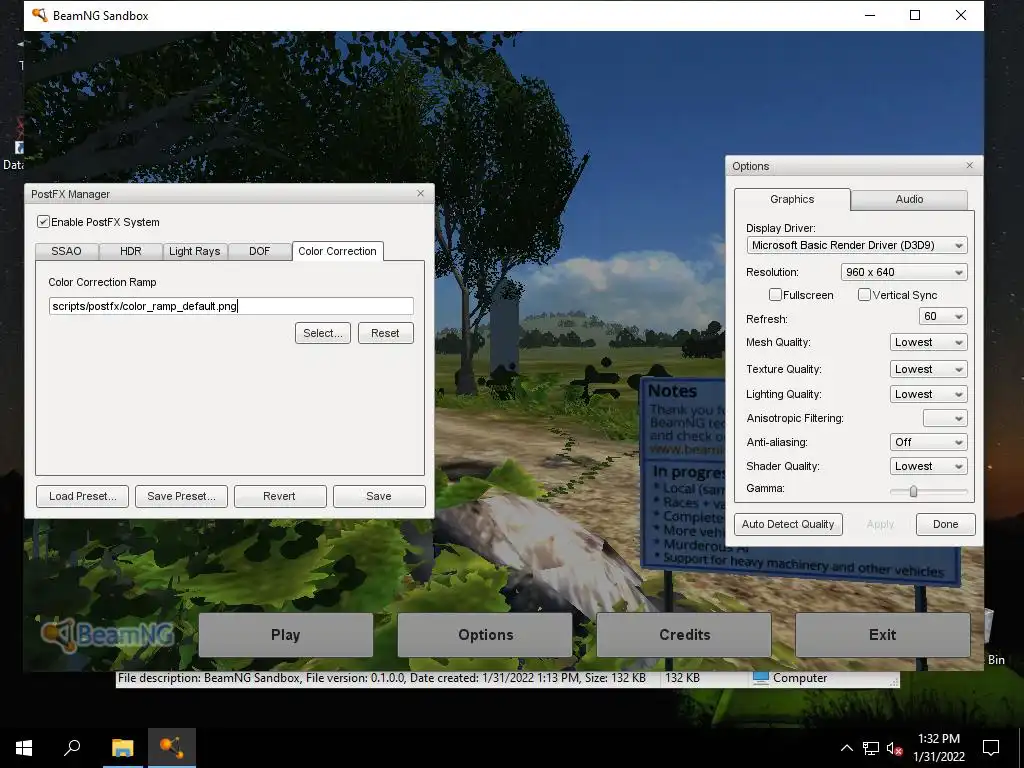Expand Texture Quality dropdown

[x=929, y=369]
